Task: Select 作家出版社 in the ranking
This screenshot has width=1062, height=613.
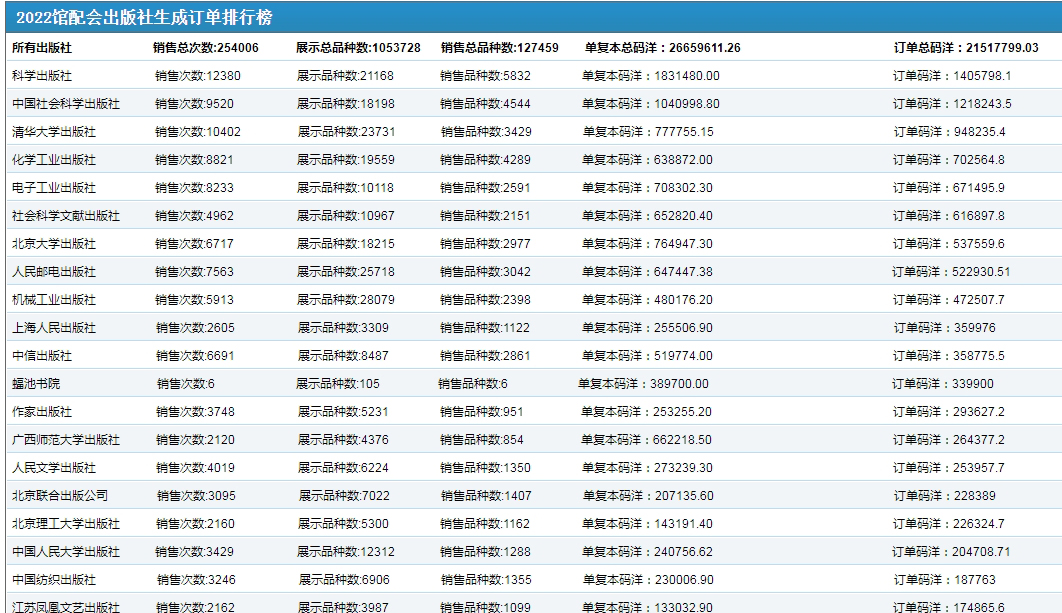Action: pyautogui.click(x=42, y=412)
